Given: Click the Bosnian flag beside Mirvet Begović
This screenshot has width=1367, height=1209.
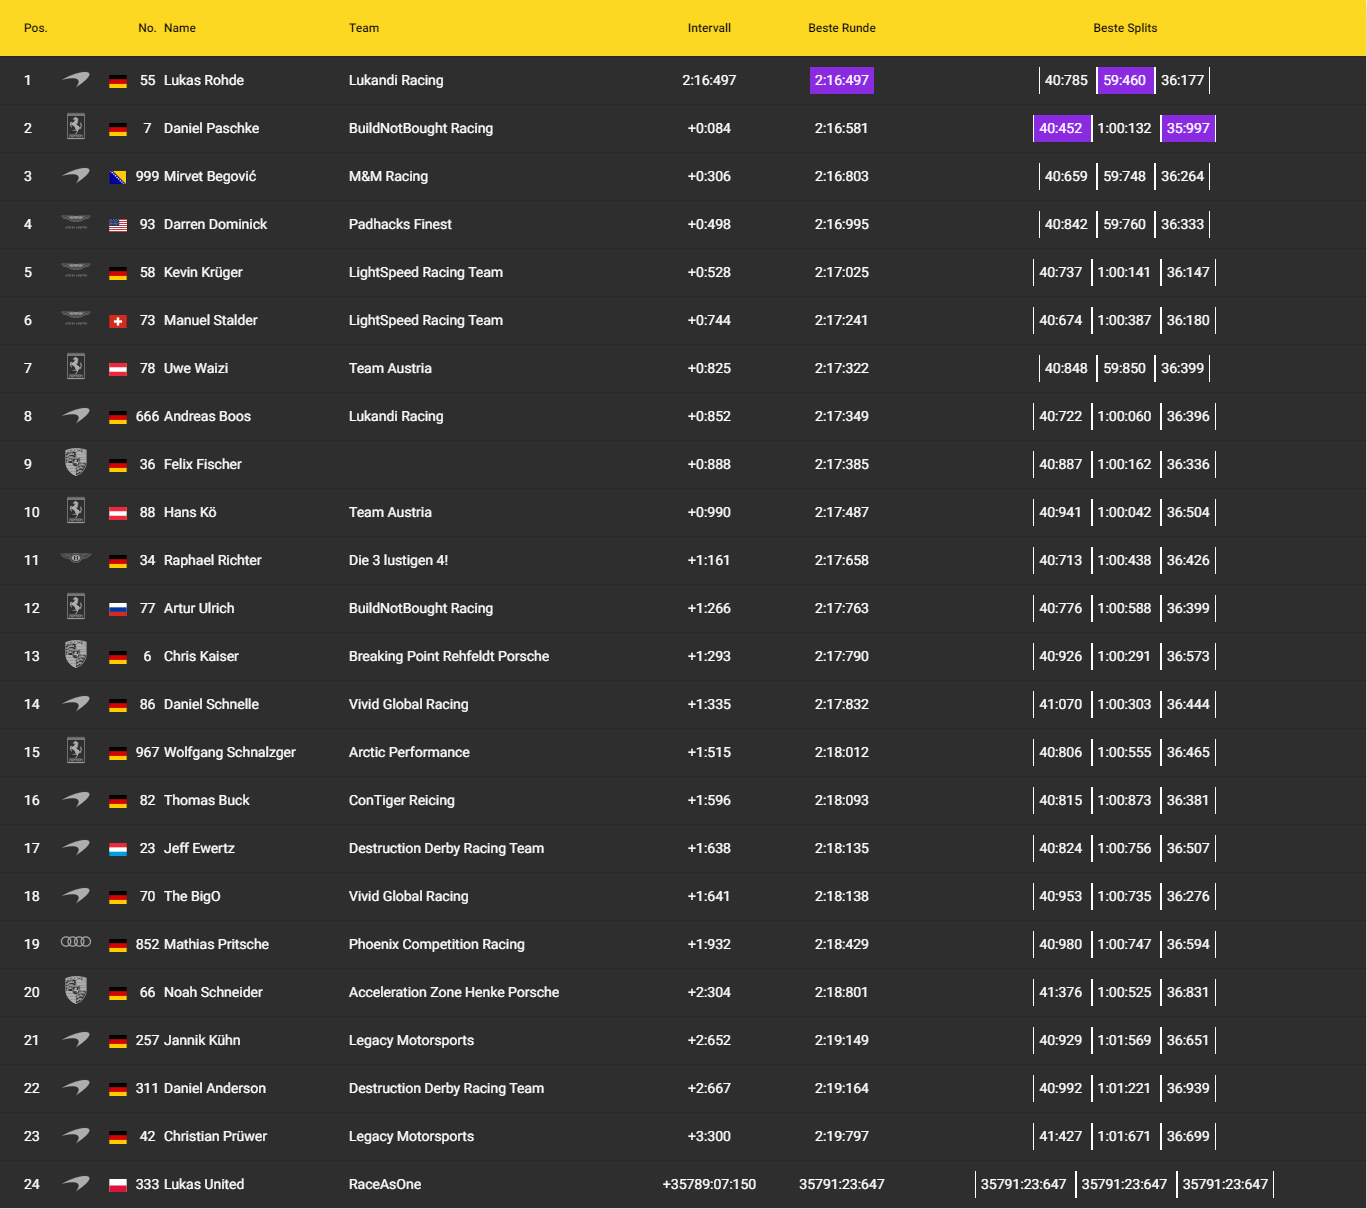Looking at the screenshot, I should 118,177.
